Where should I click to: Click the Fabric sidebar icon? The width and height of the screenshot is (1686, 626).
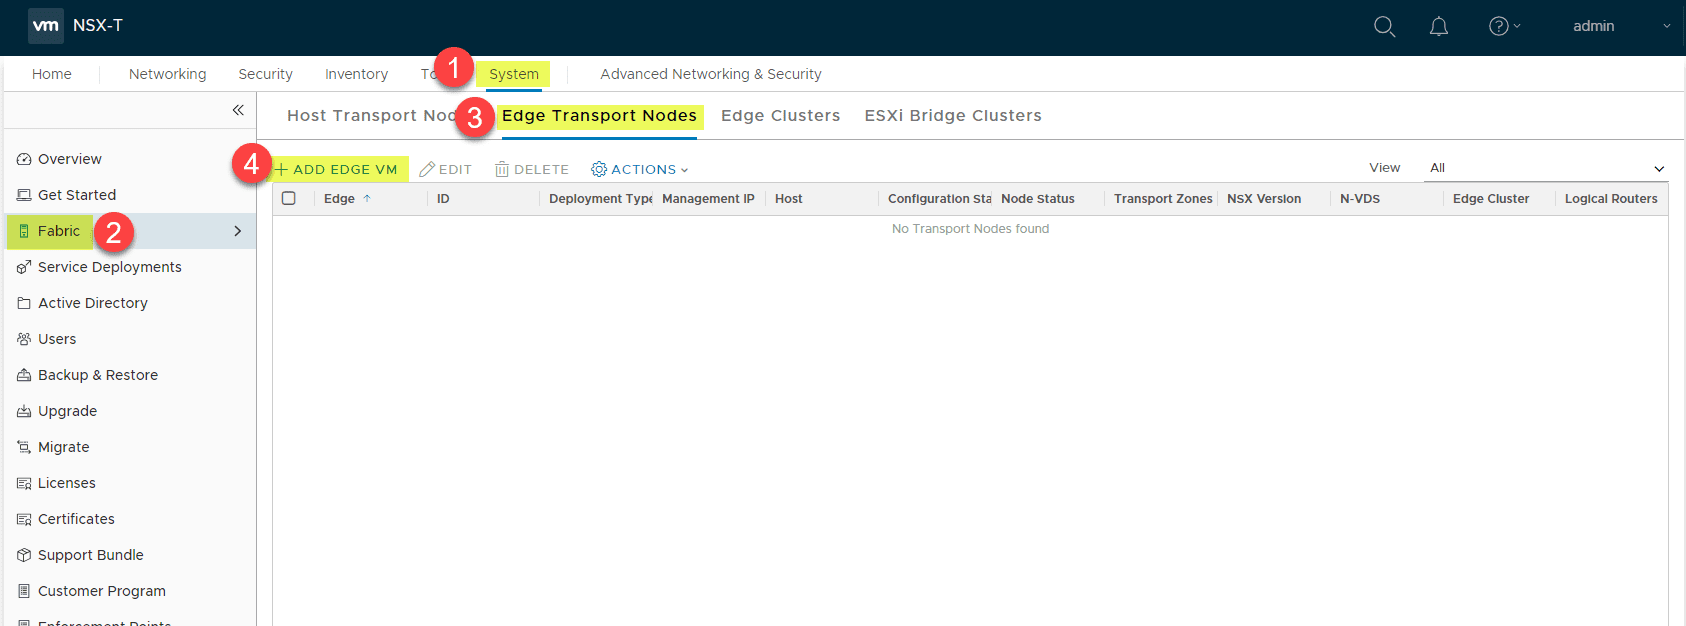(x=24, y=231)
